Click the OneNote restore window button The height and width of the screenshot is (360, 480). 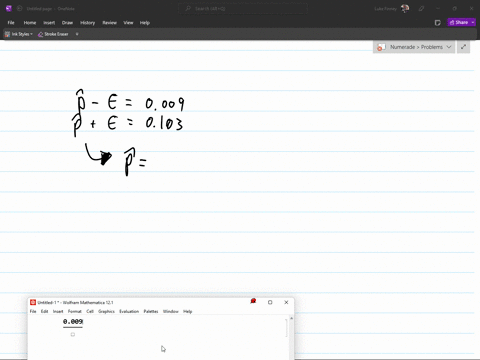coord(455,9)
